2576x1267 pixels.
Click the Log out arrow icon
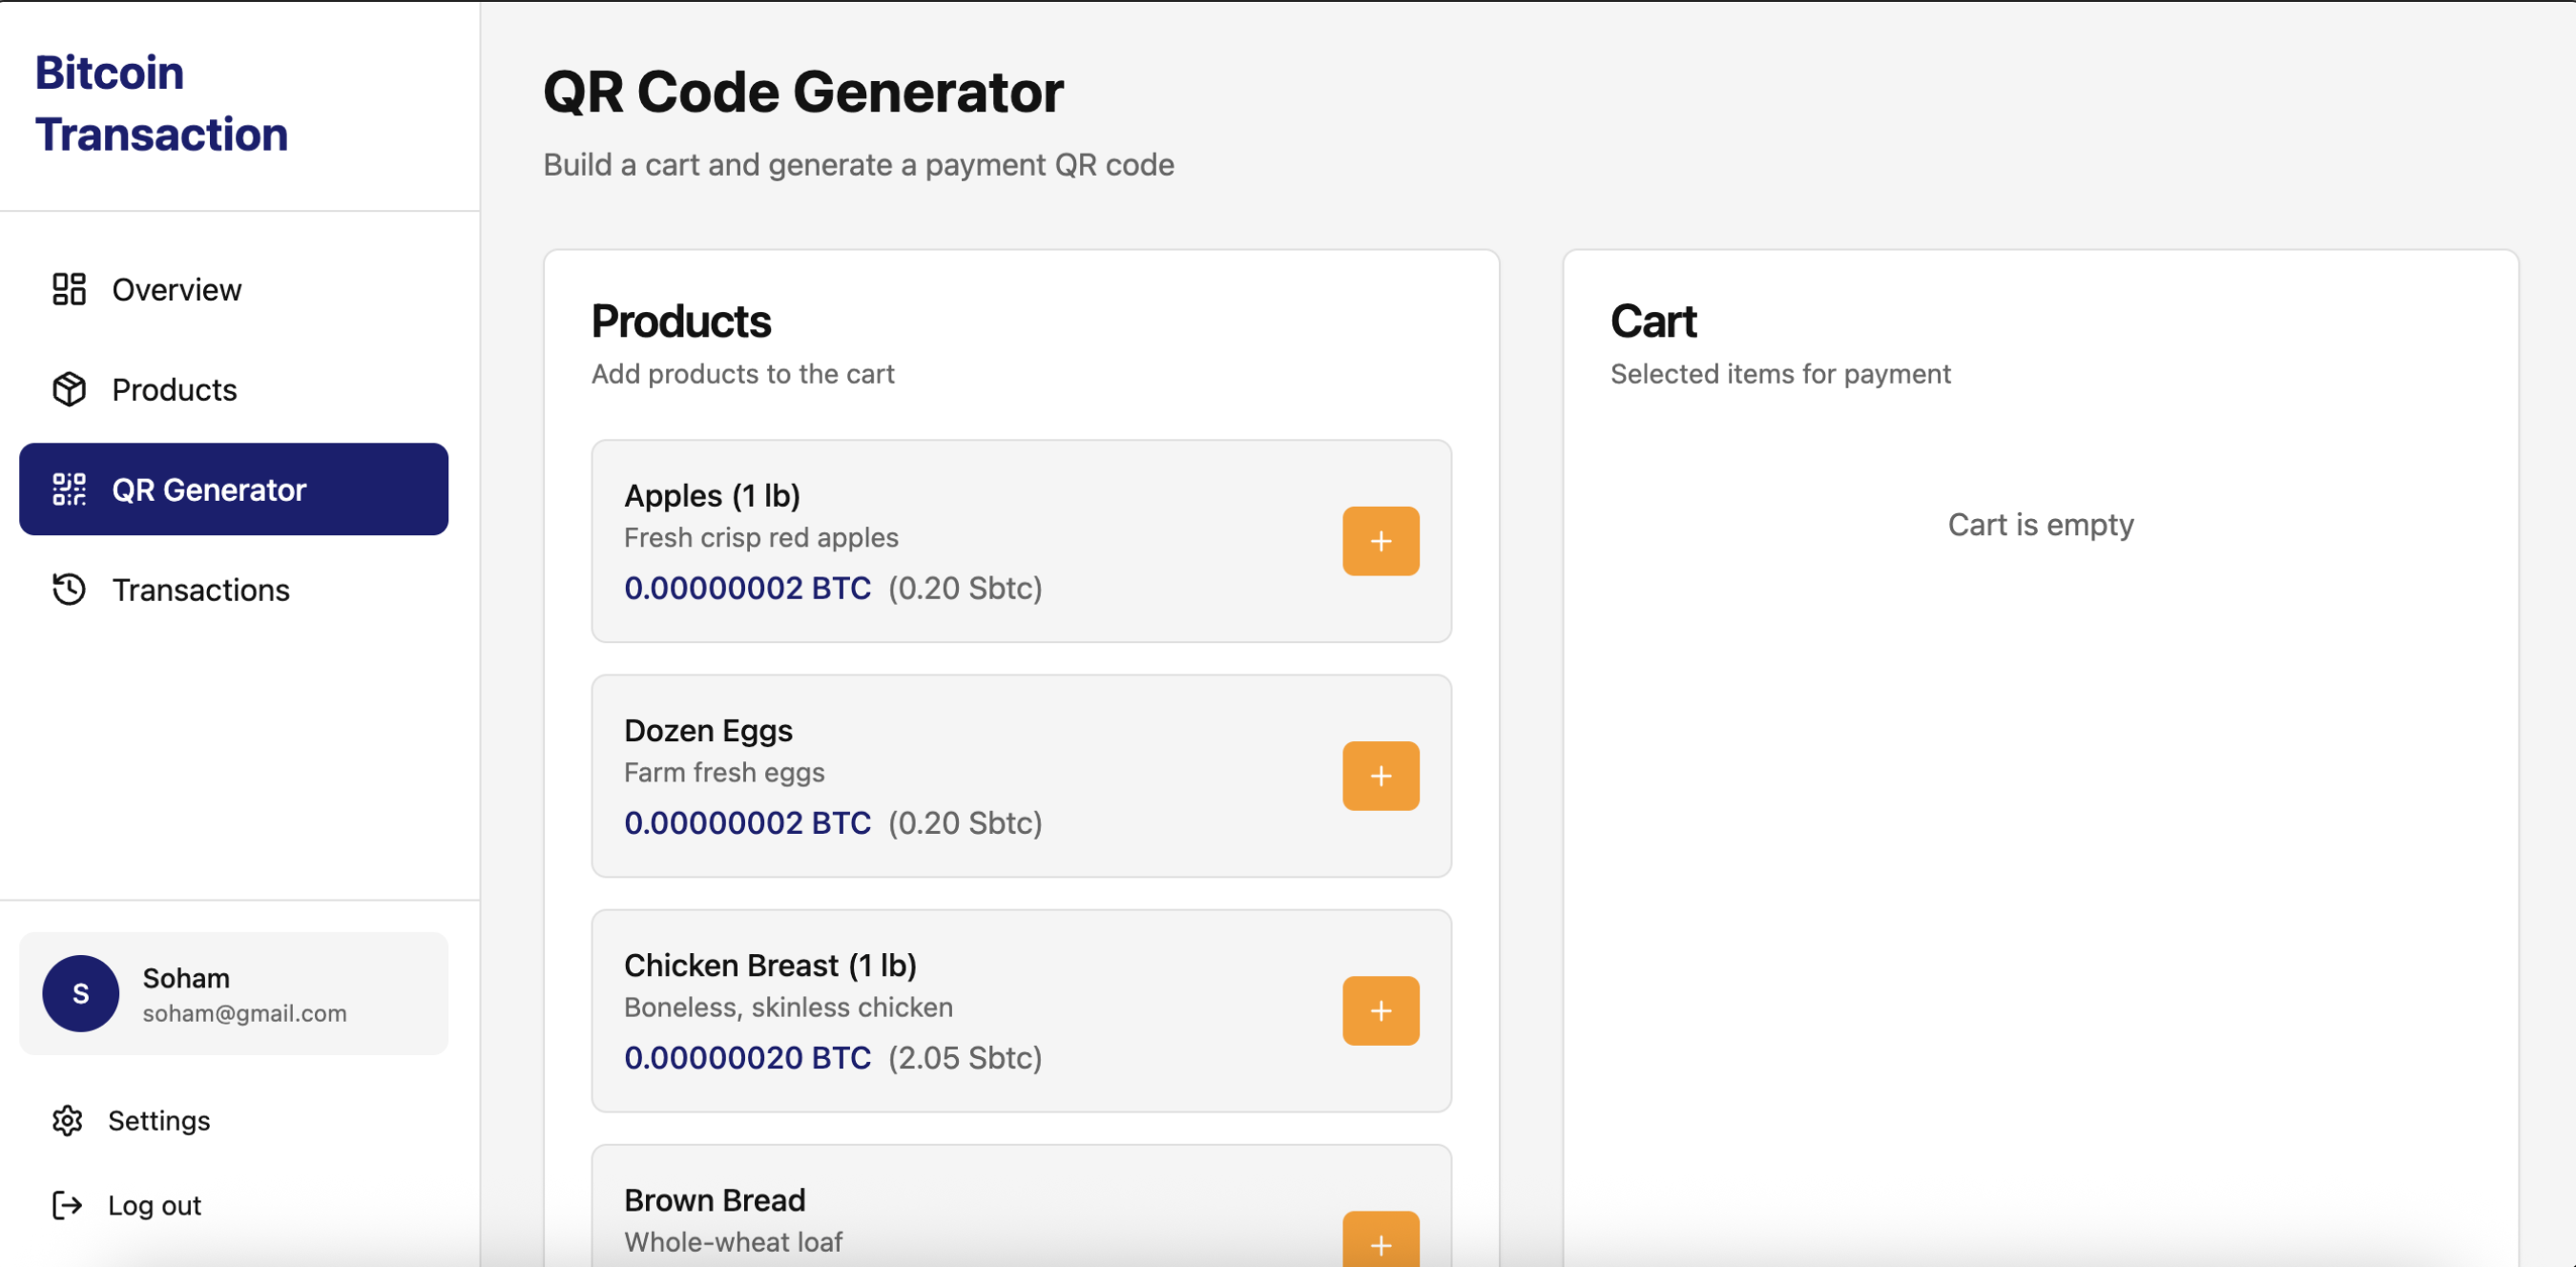(x=67, y=1205)
